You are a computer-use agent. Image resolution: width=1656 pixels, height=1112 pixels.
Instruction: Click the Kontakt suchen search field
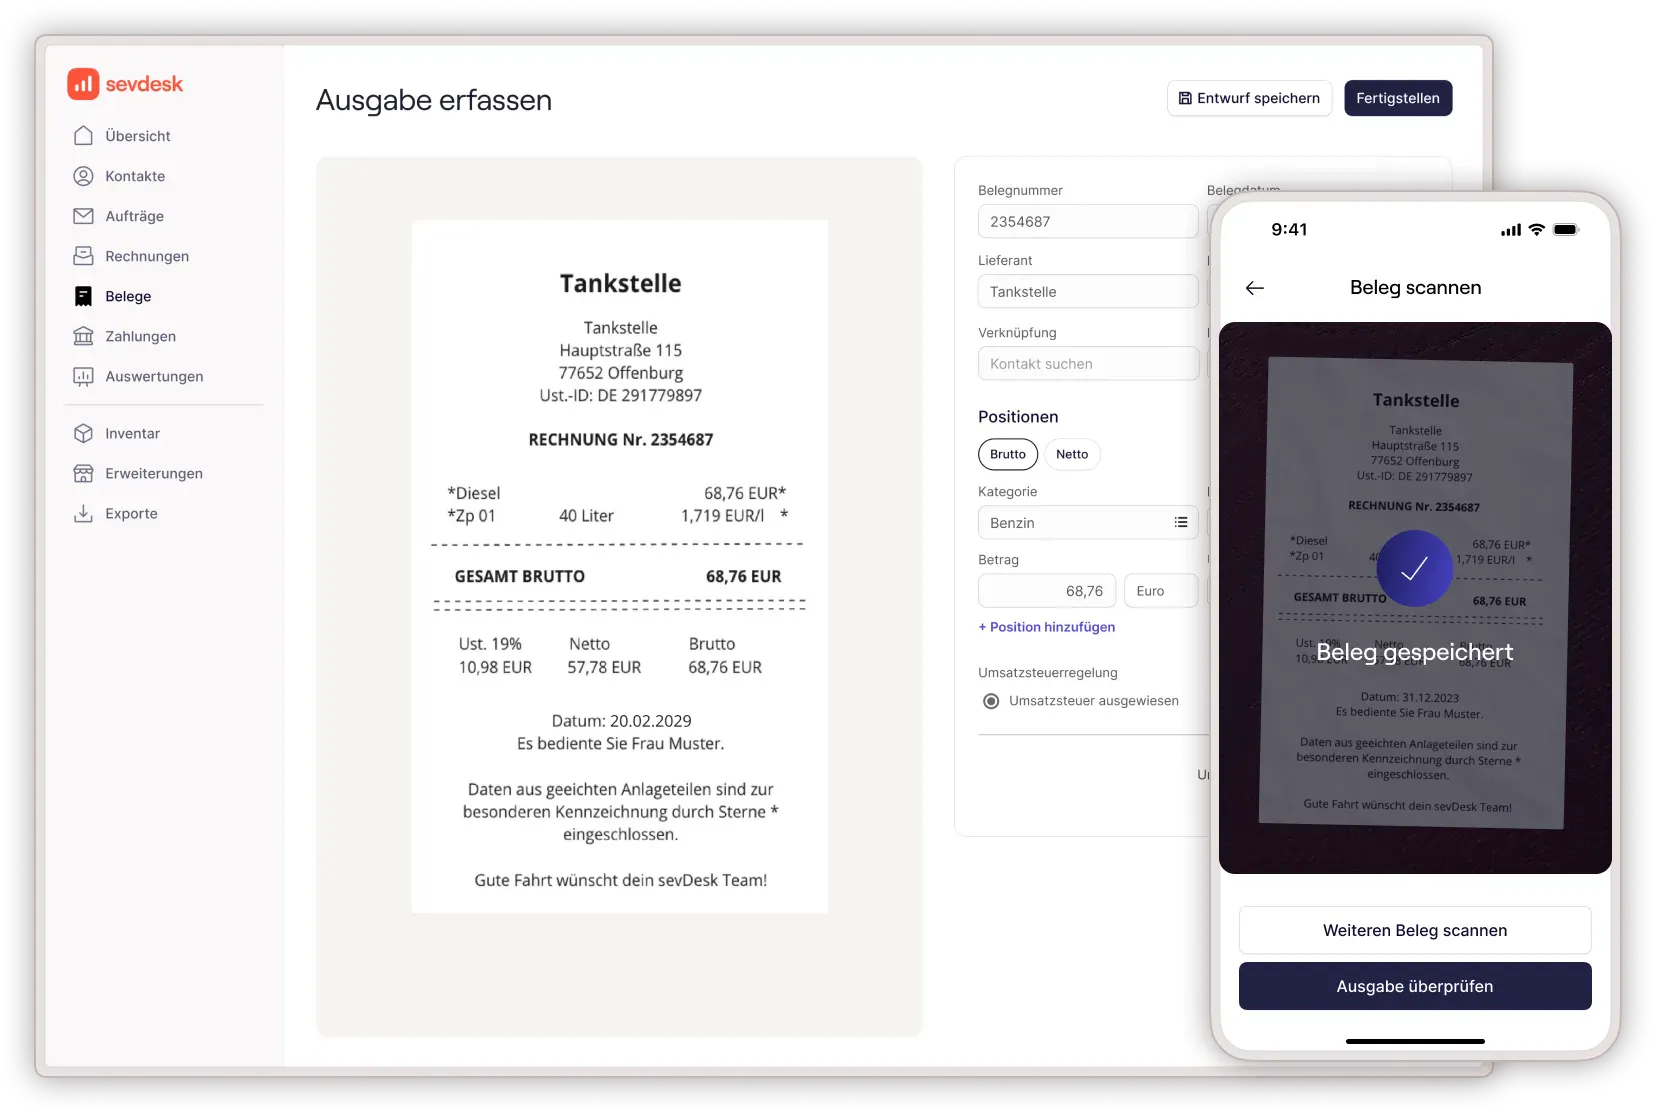[1088, 363]
